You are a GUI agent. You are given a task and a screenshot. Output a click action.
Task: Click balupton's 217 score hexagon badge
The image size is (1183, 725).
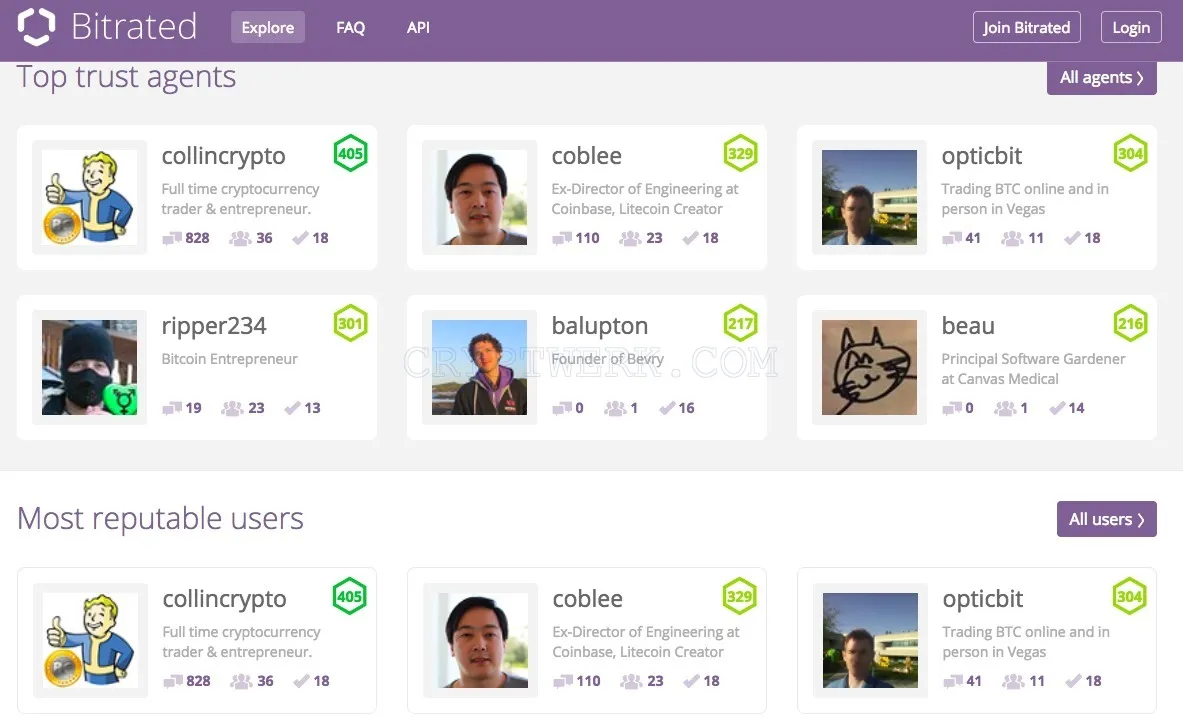click(740, 324)
